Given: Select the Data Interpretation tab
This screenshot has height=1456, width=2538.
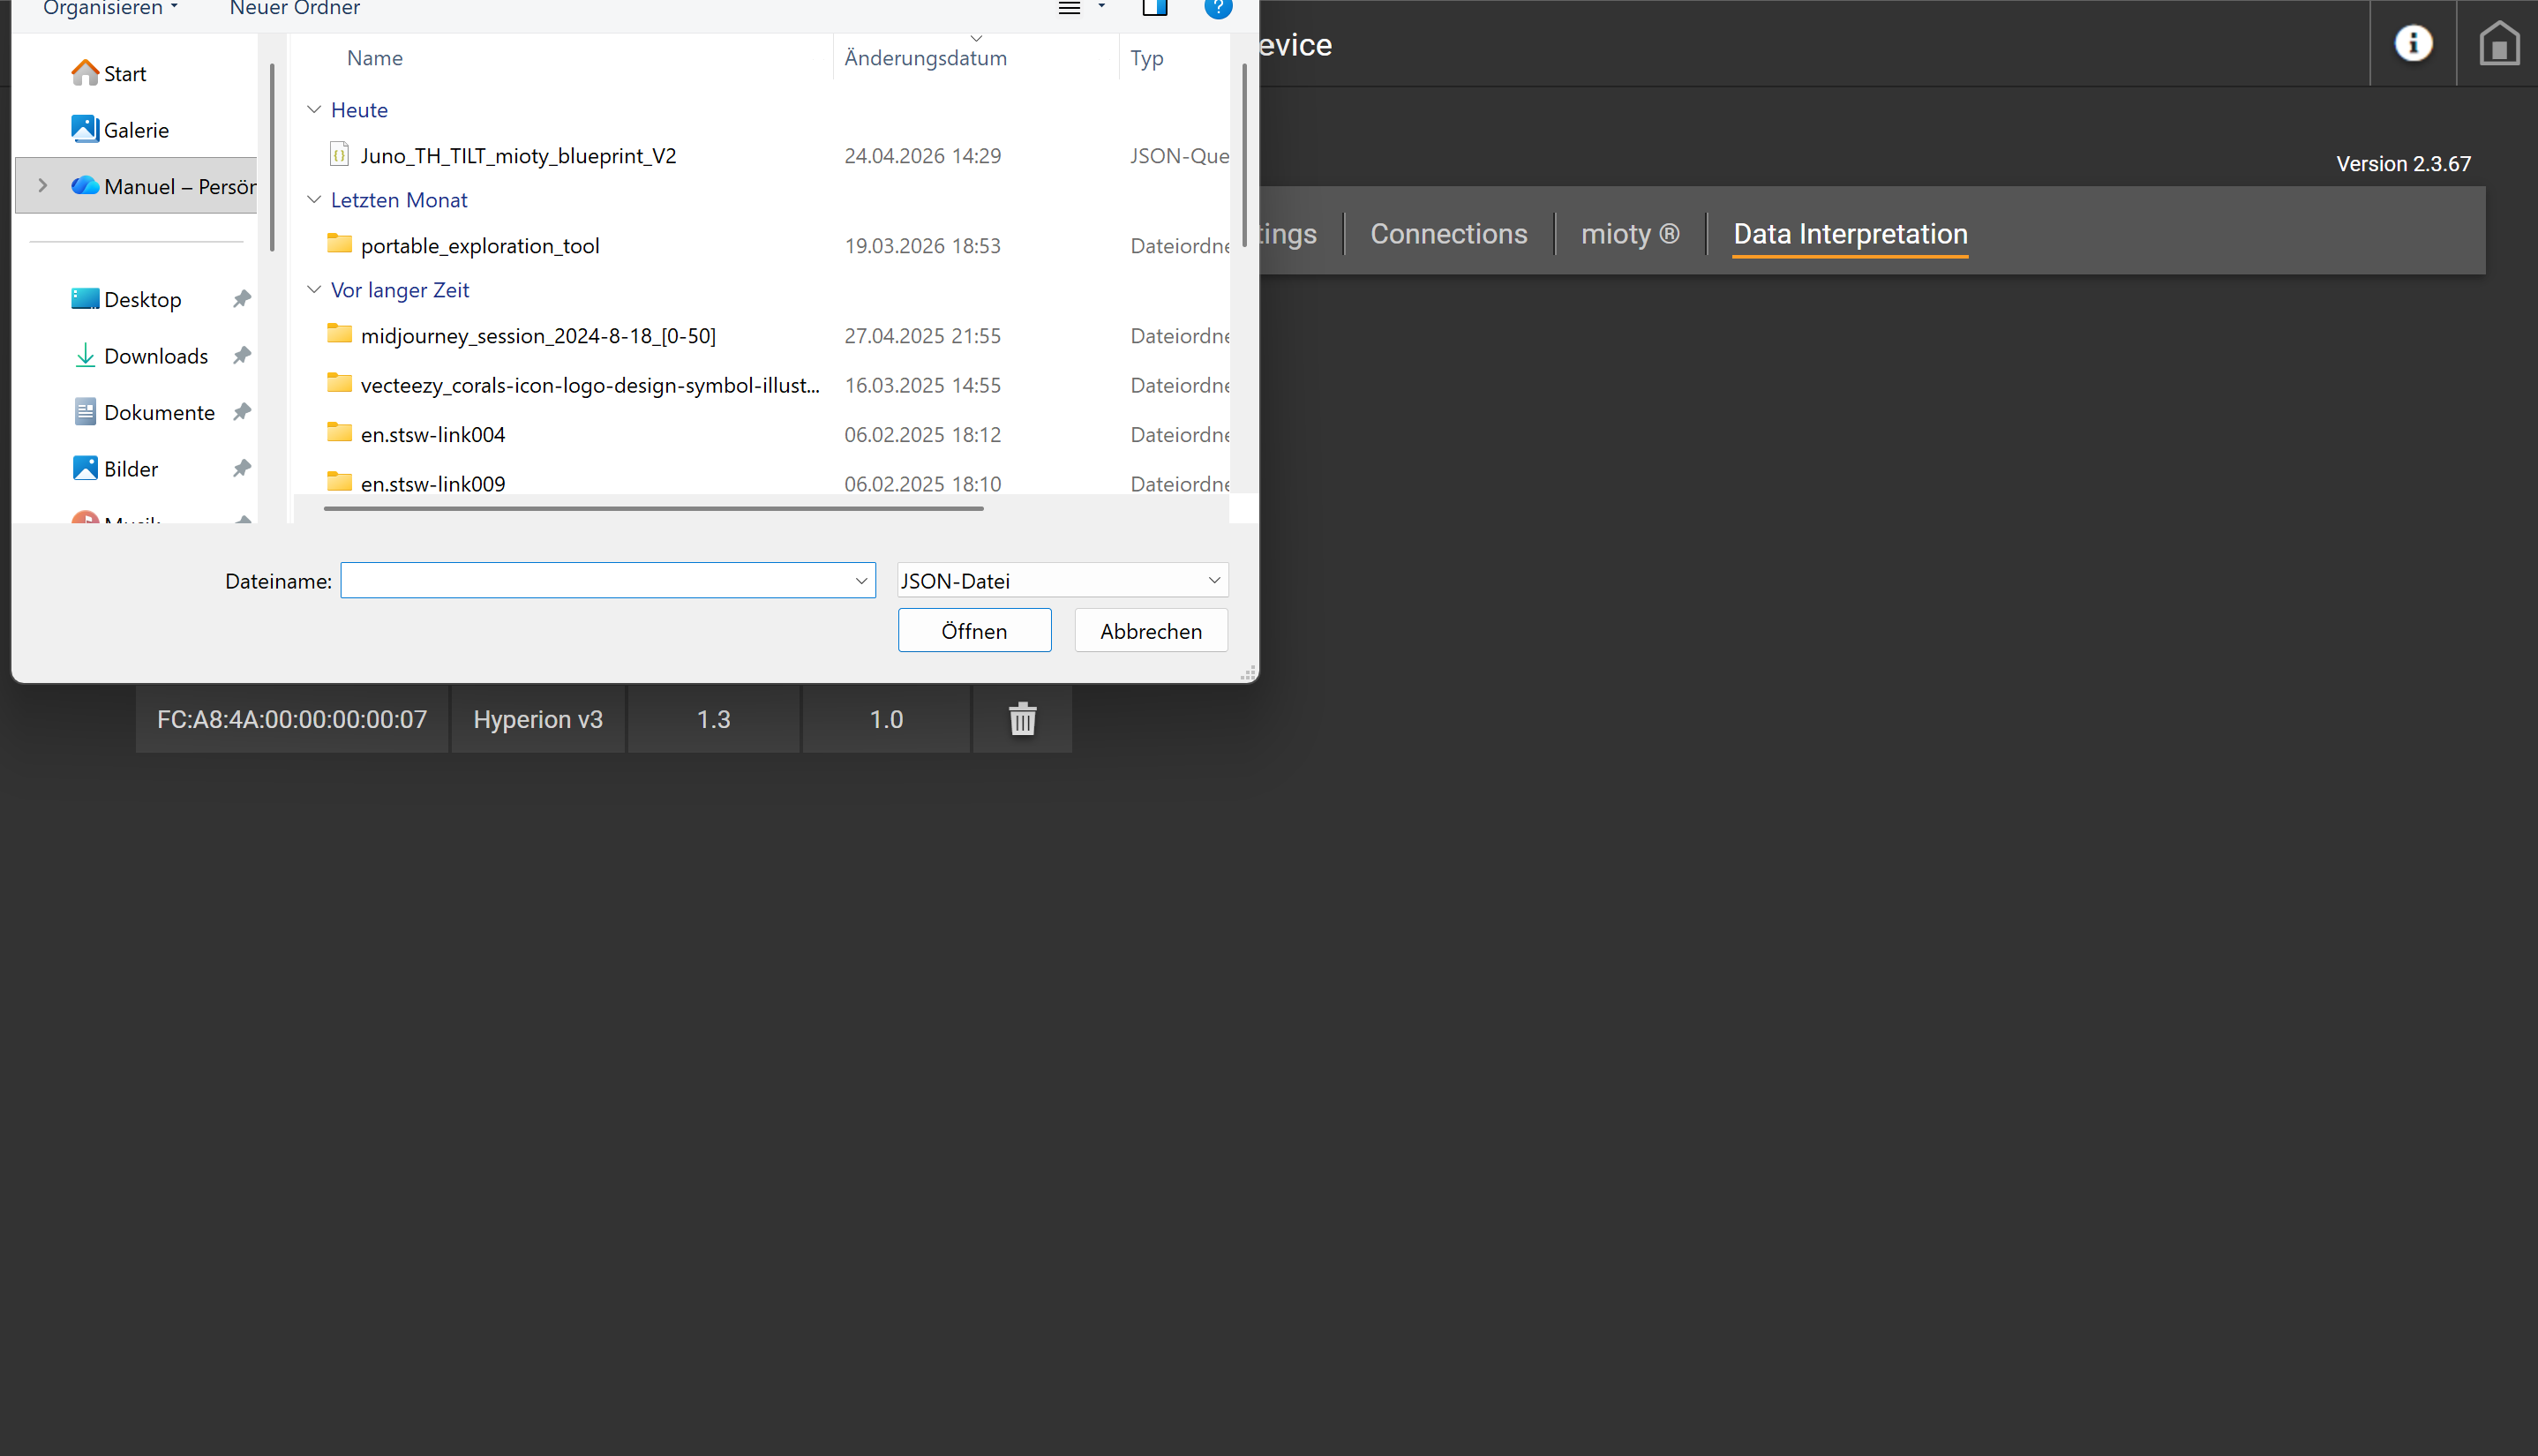Looking at the screenshot, I should click(1850, 234).
